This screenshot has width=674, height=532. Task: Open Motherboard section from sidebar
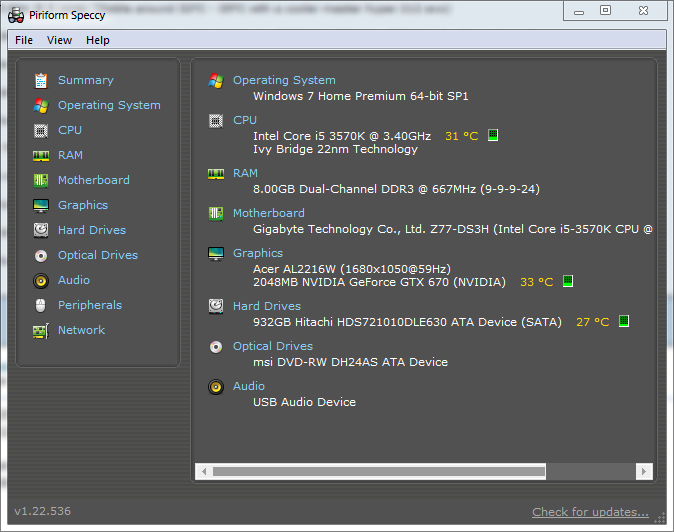pyautogui.click(x=94, y=180)
